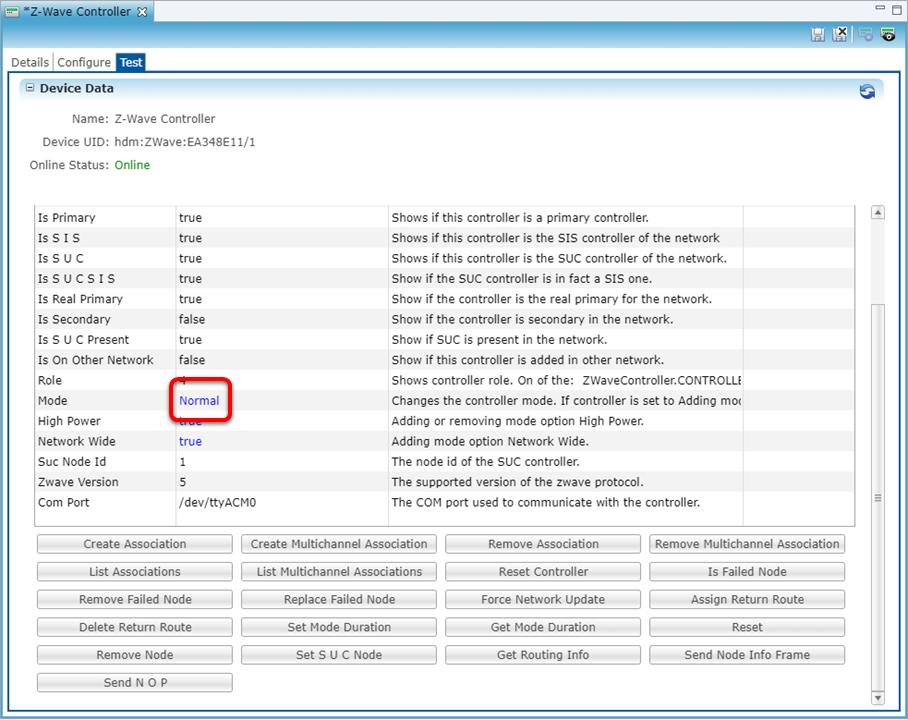
Task: Click Set Mode Duration button
Action: [339, 627]
